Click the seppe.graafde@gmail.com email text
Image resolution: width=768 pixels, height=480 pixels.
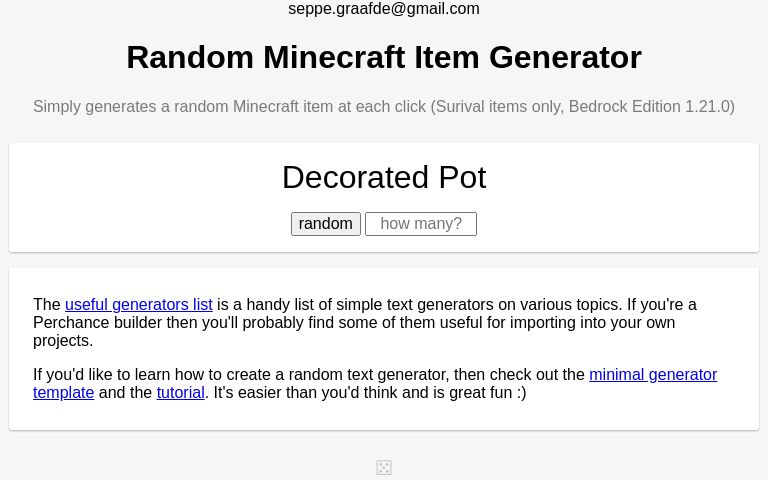(x=384, y=9)
